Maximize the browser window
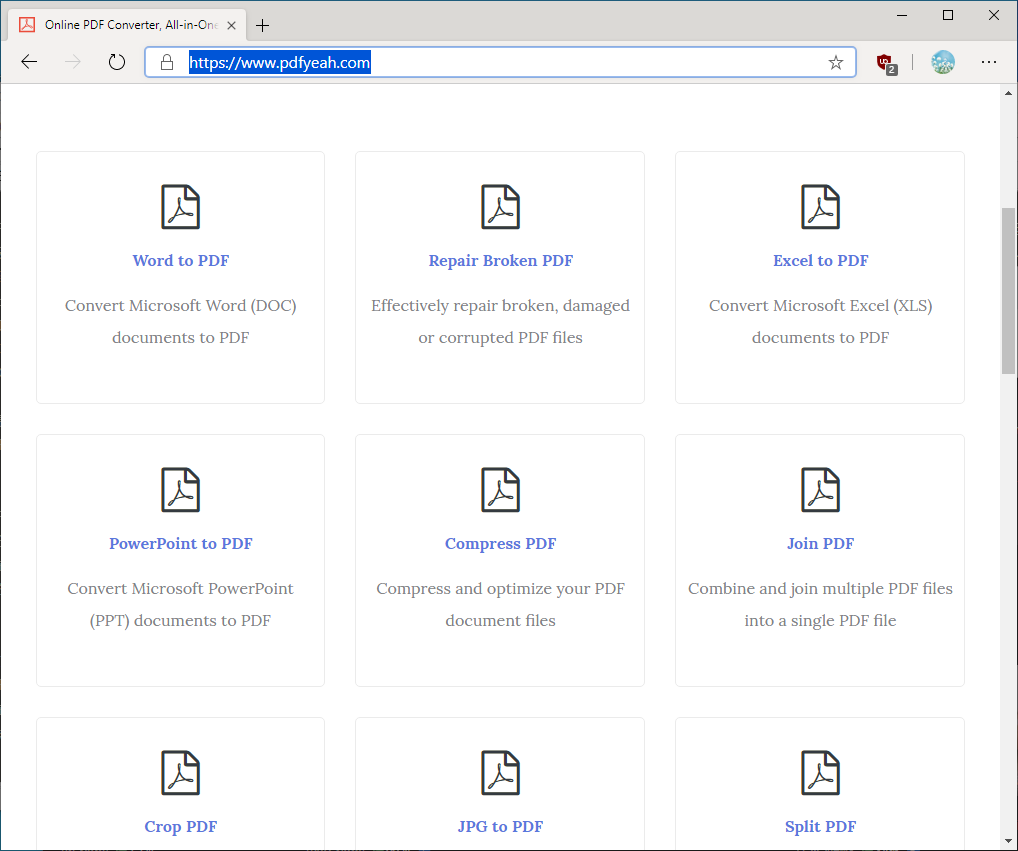Screen dimensions: 1018x851 (948, 15)
